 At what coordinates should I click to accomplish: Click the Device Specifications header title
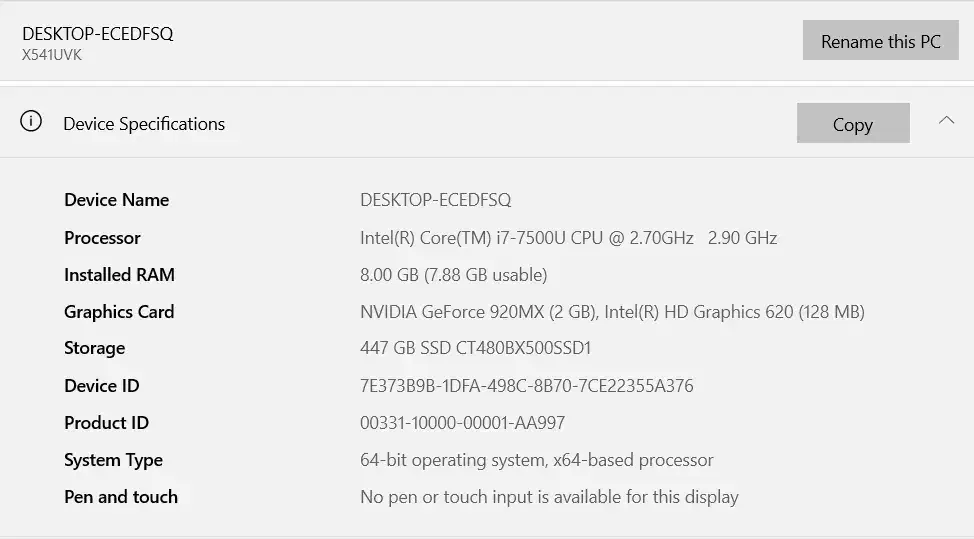pos(144,124)
